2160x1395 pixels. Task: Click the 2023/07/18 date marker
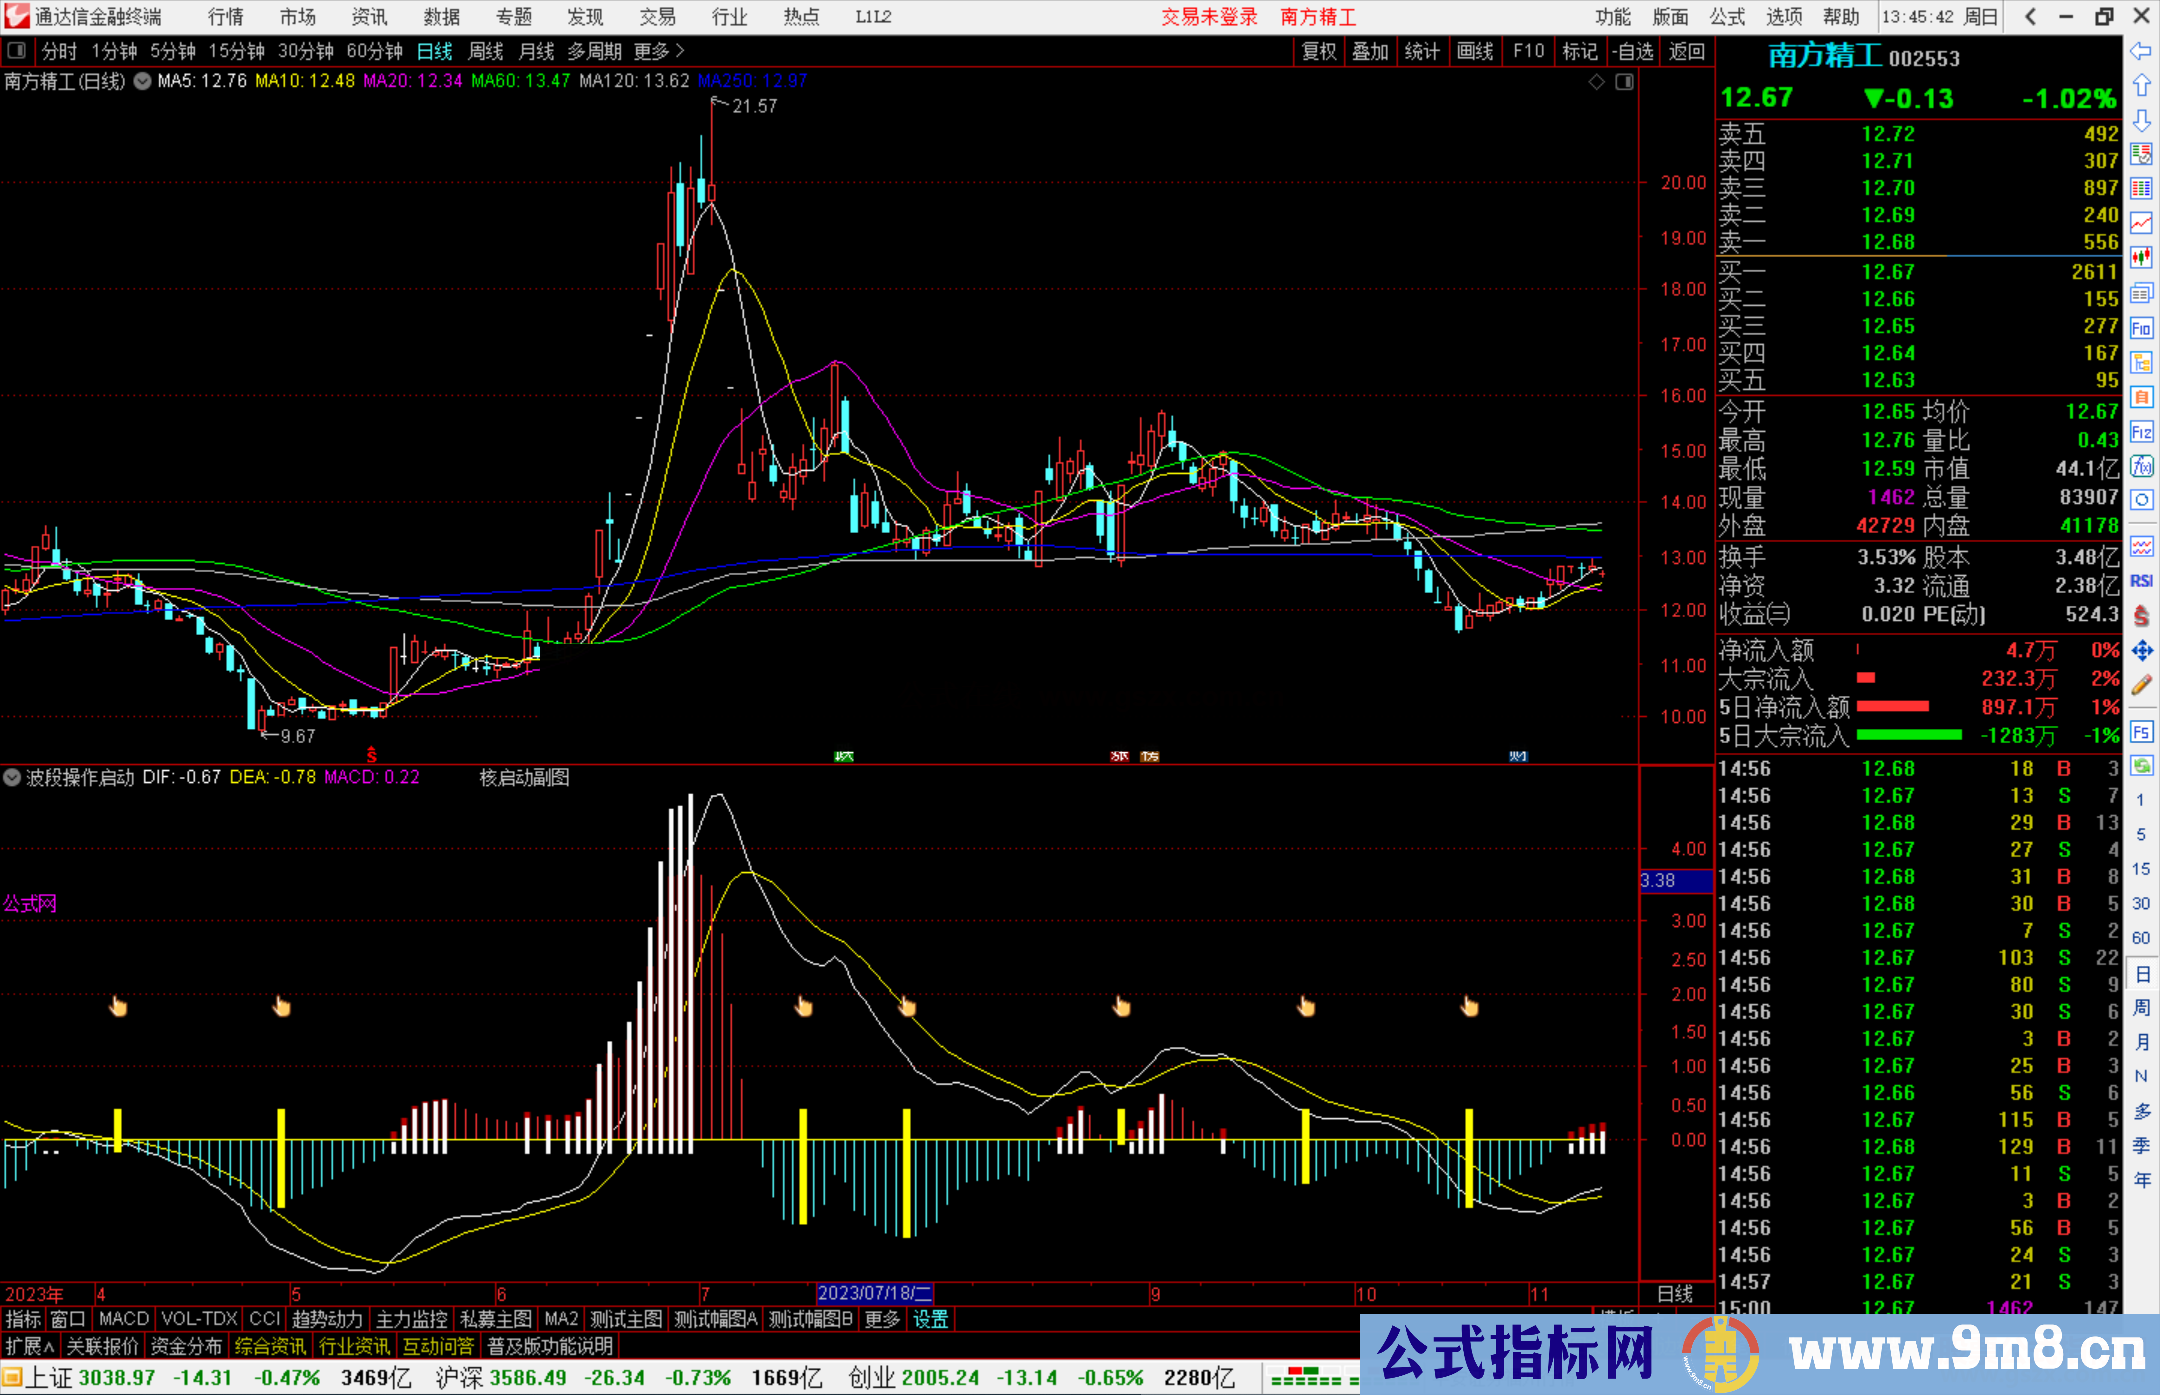click(874, 1293)
